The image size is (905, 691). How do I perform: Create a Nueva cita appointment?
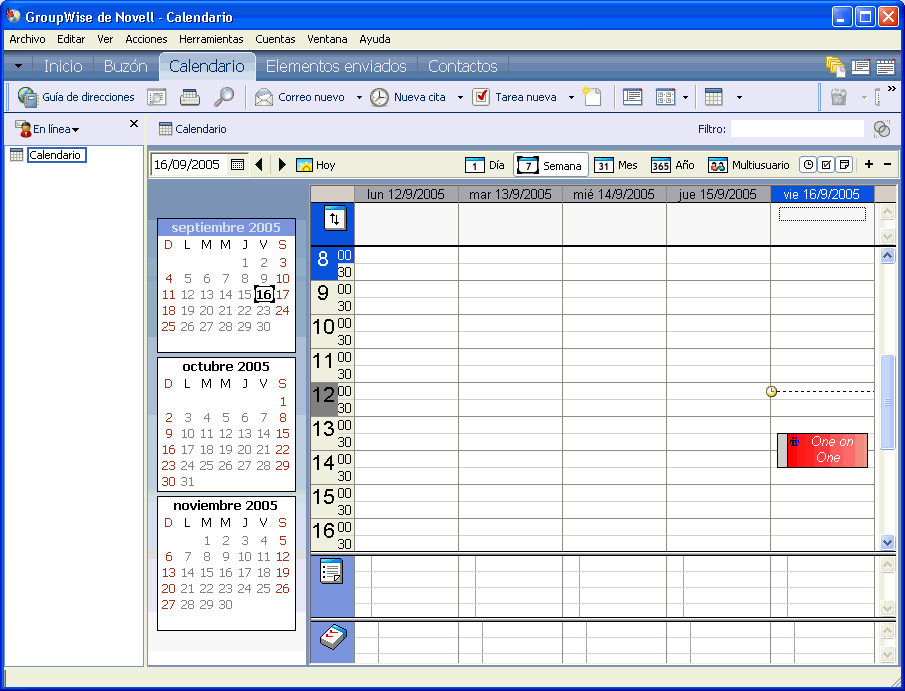click(x=409, y=97)
